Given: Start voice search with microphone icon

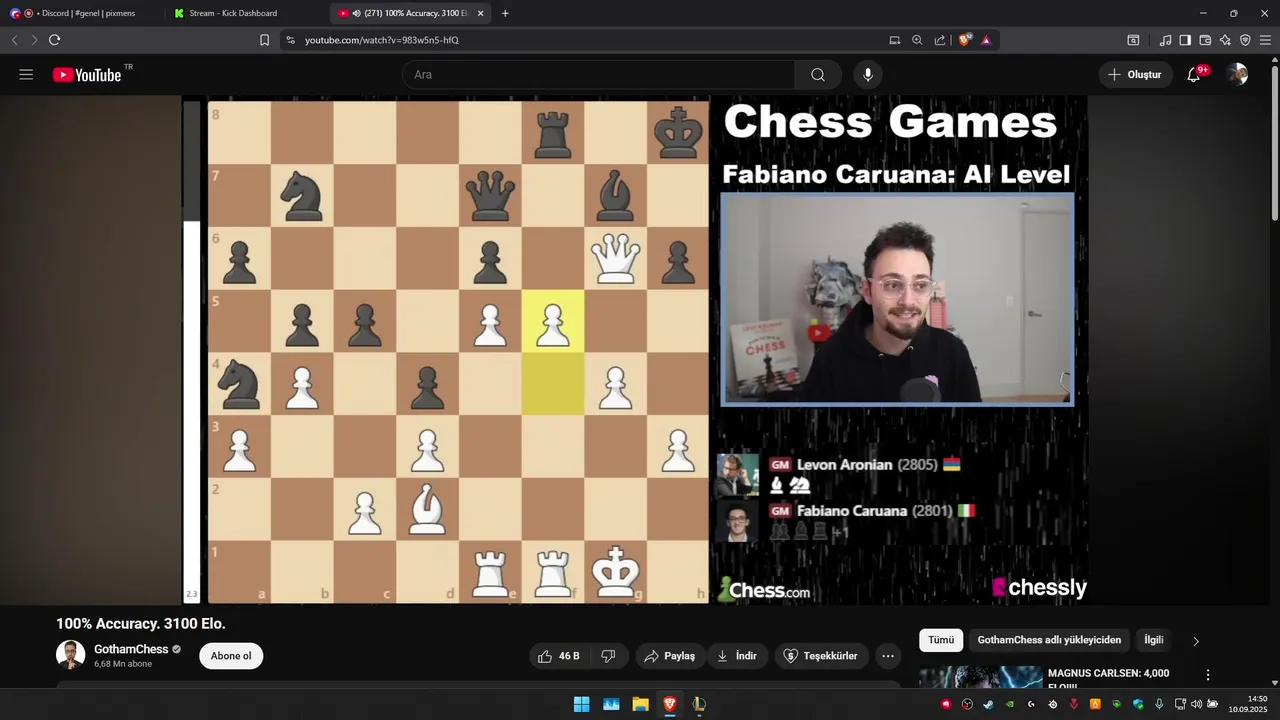Looking at the screenshot, I should coord(868,75).
